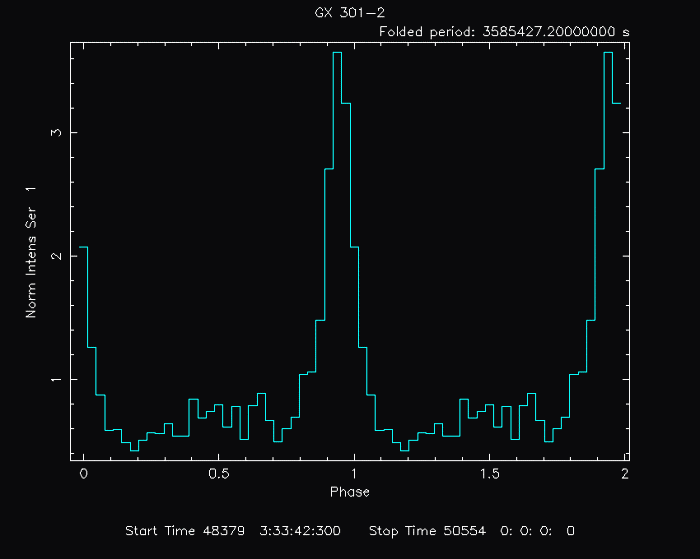Click the curve's first bin at phase 0
This screenshot has width=700, height=559.
tap(84, 247)
